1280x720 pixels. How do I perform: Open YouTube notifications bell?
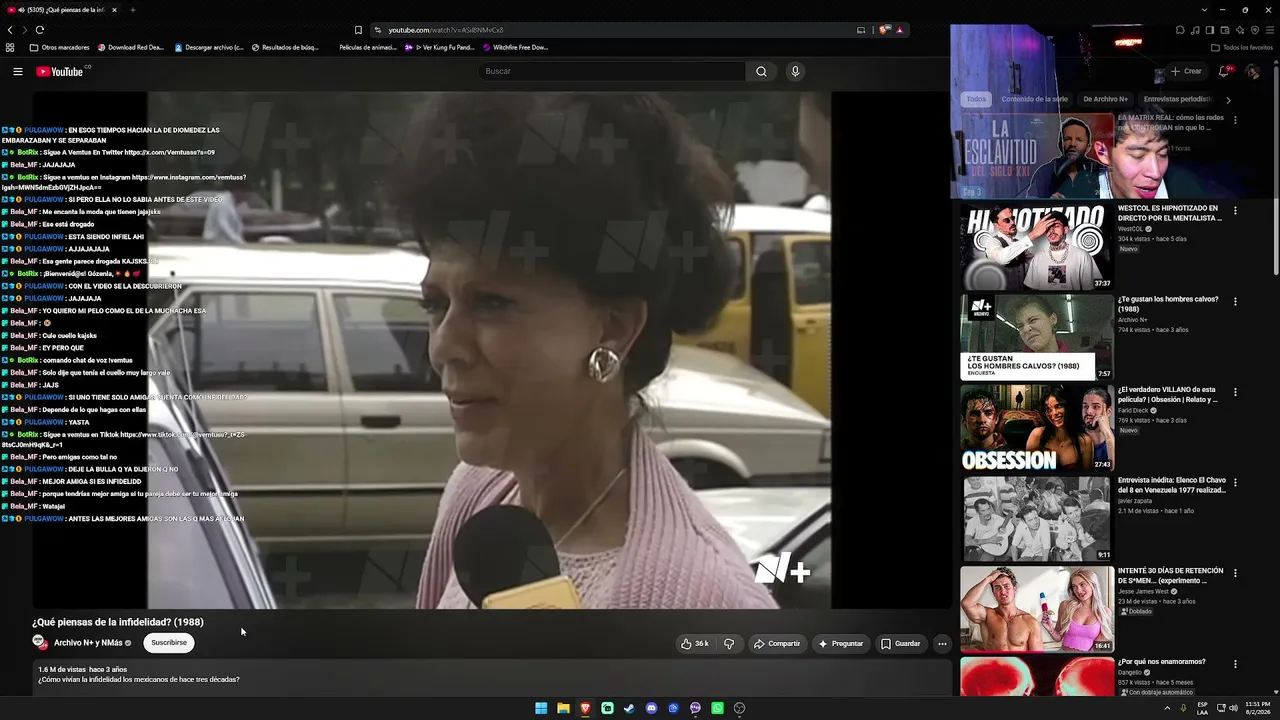click(x=1224, y=71)
